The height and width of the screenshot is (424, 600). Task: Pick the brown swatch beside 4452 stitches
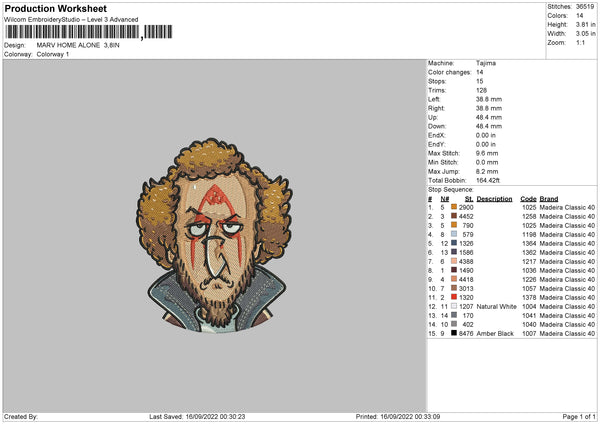(454, 216)
